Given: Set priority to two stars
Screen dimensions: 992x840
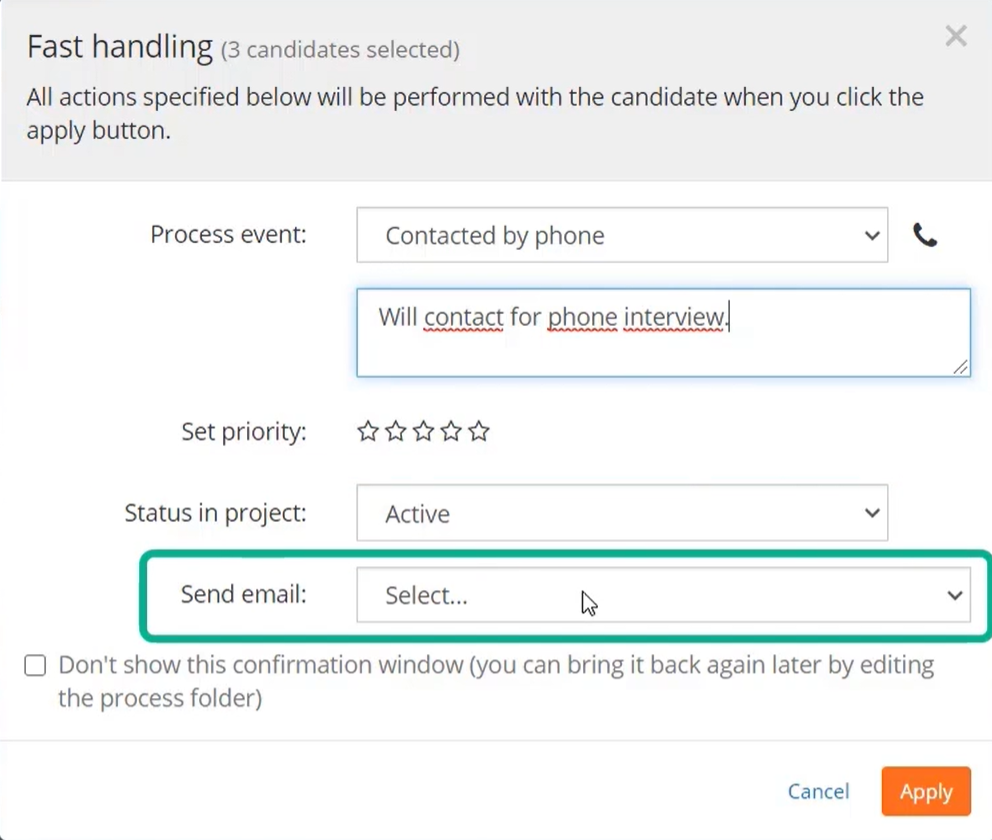Looking at the screenshot, I should click(395, 431).
